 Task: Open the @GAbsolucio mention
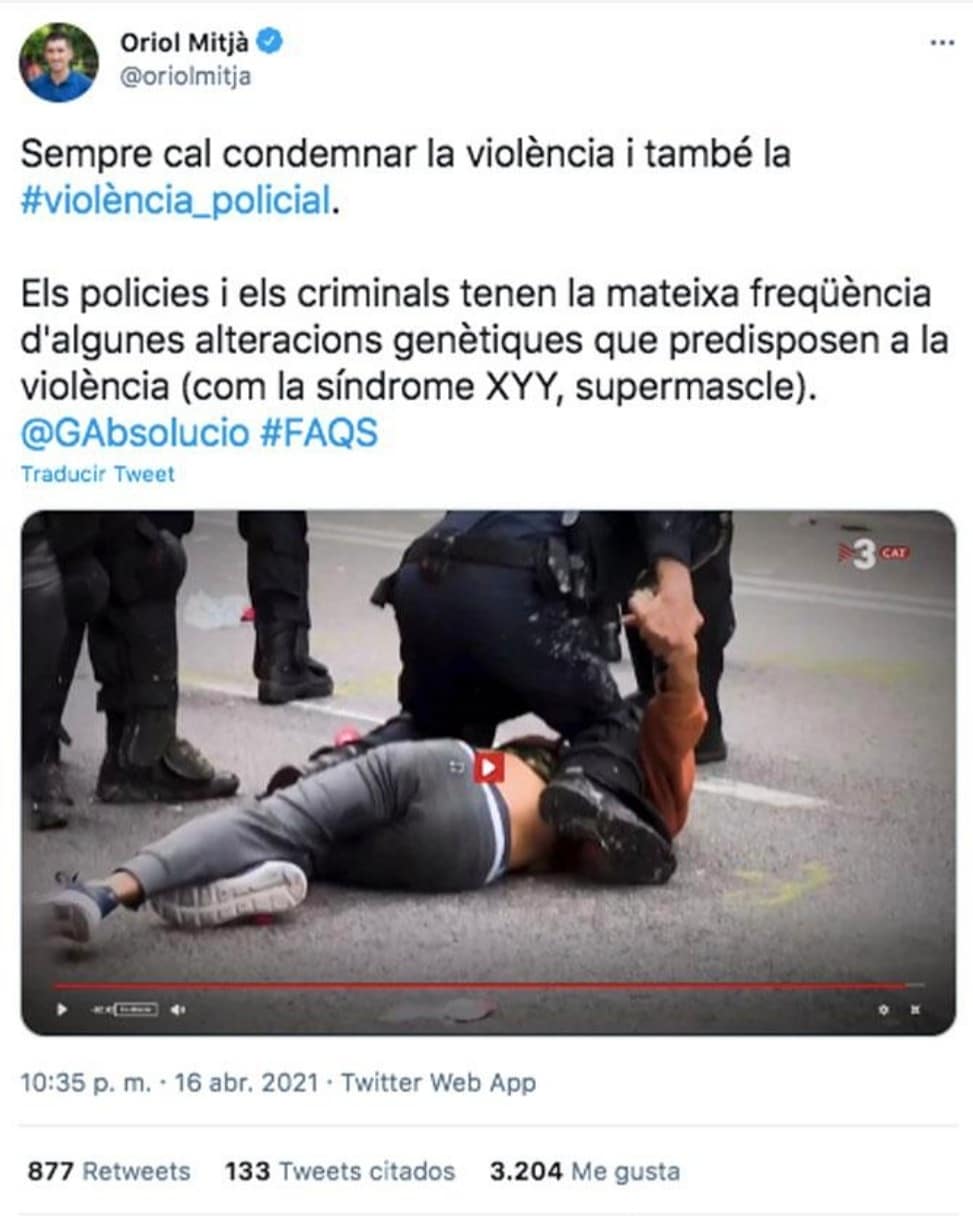(x=134, y=433)
